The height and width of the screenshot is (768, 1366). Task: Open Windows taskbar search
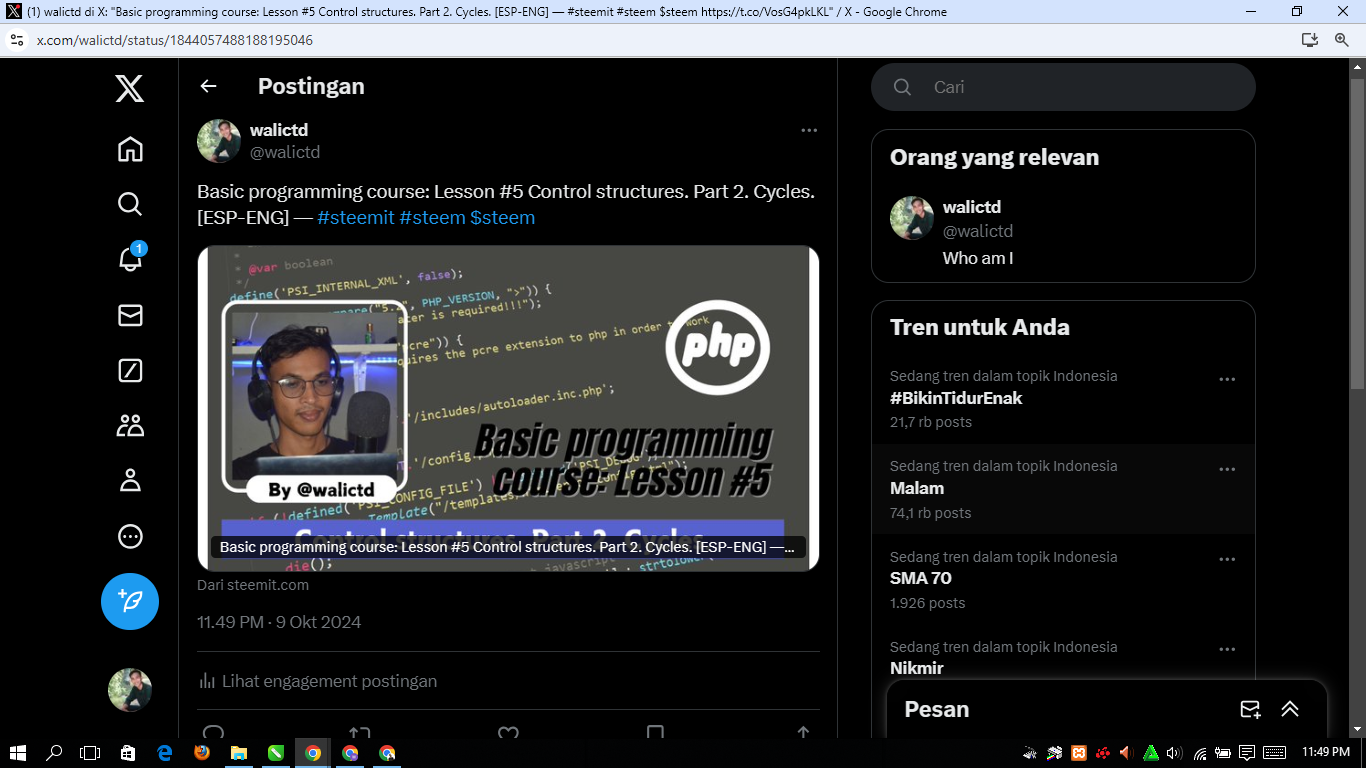[x=54, y=753]
